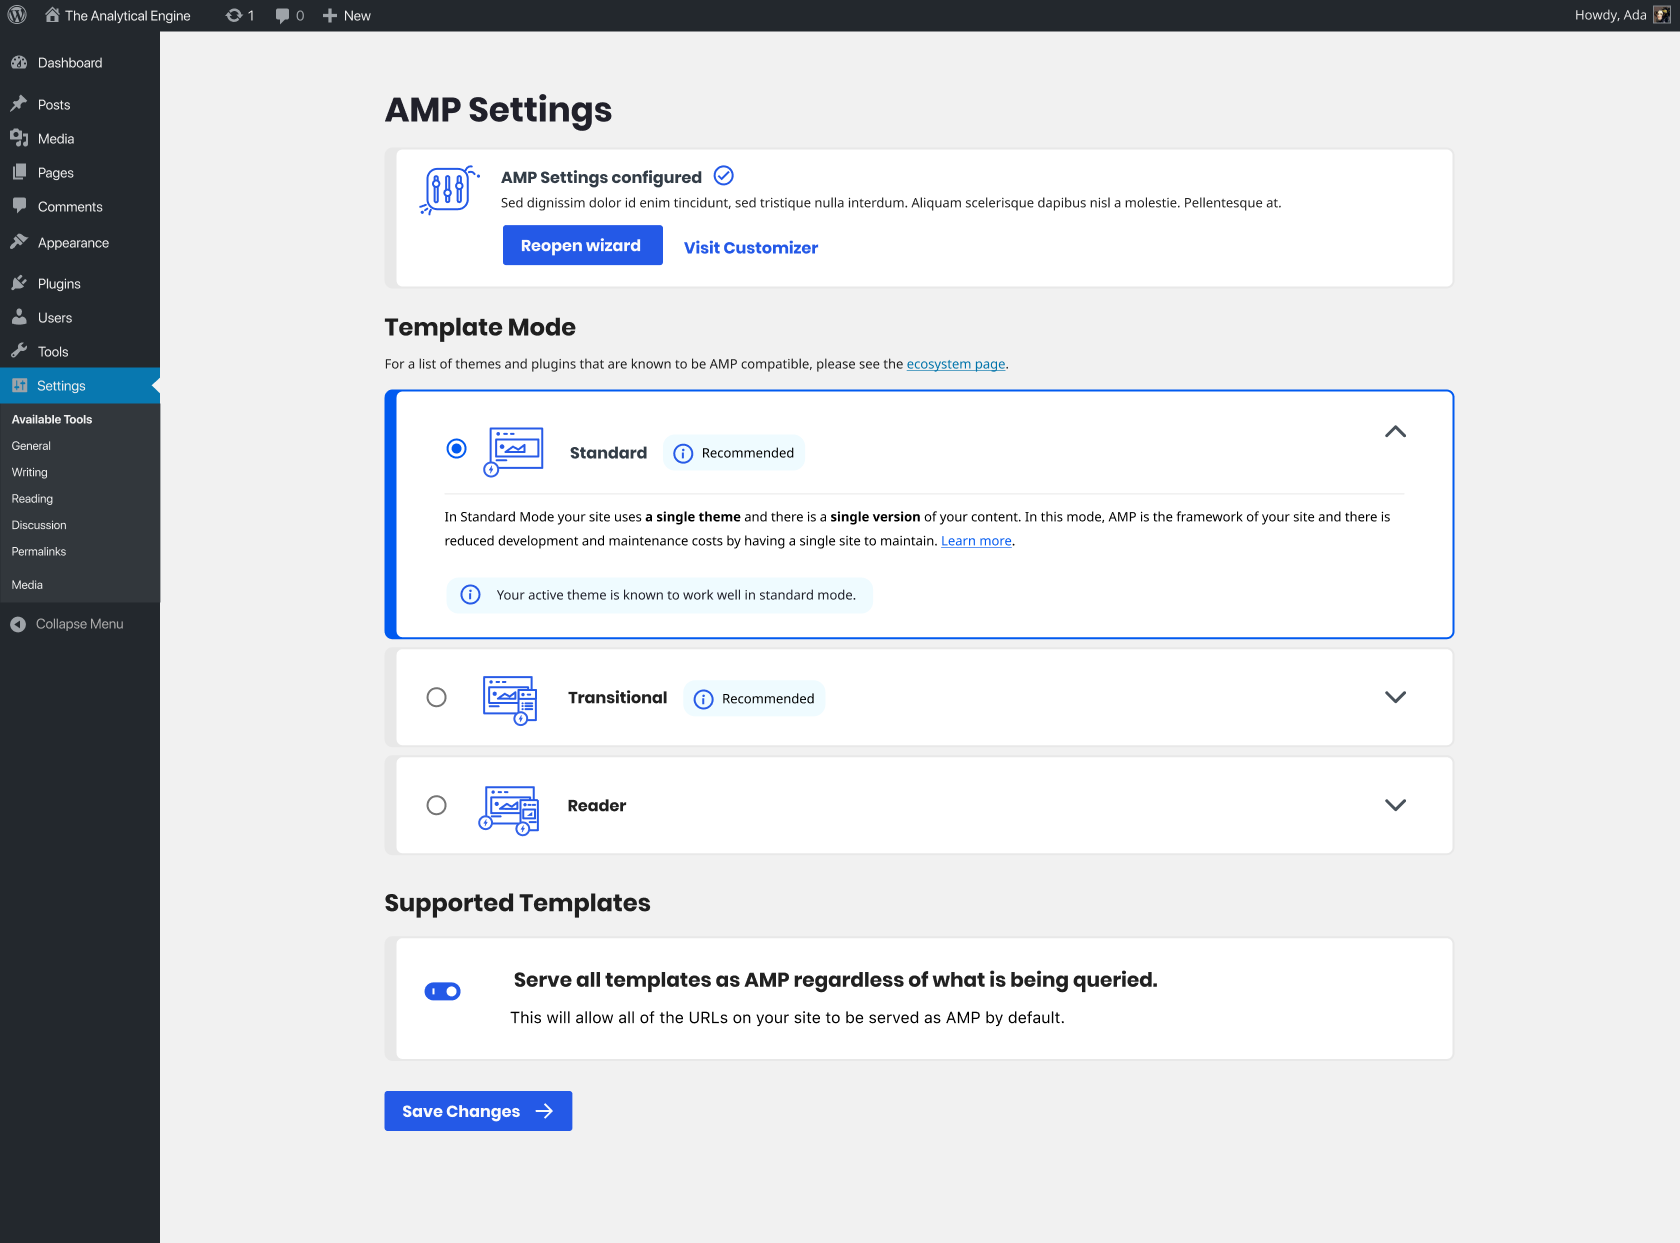This screenshot has height=1243, width=1680.
Task: Open the ecosystem page link
Action: point(955,364)
